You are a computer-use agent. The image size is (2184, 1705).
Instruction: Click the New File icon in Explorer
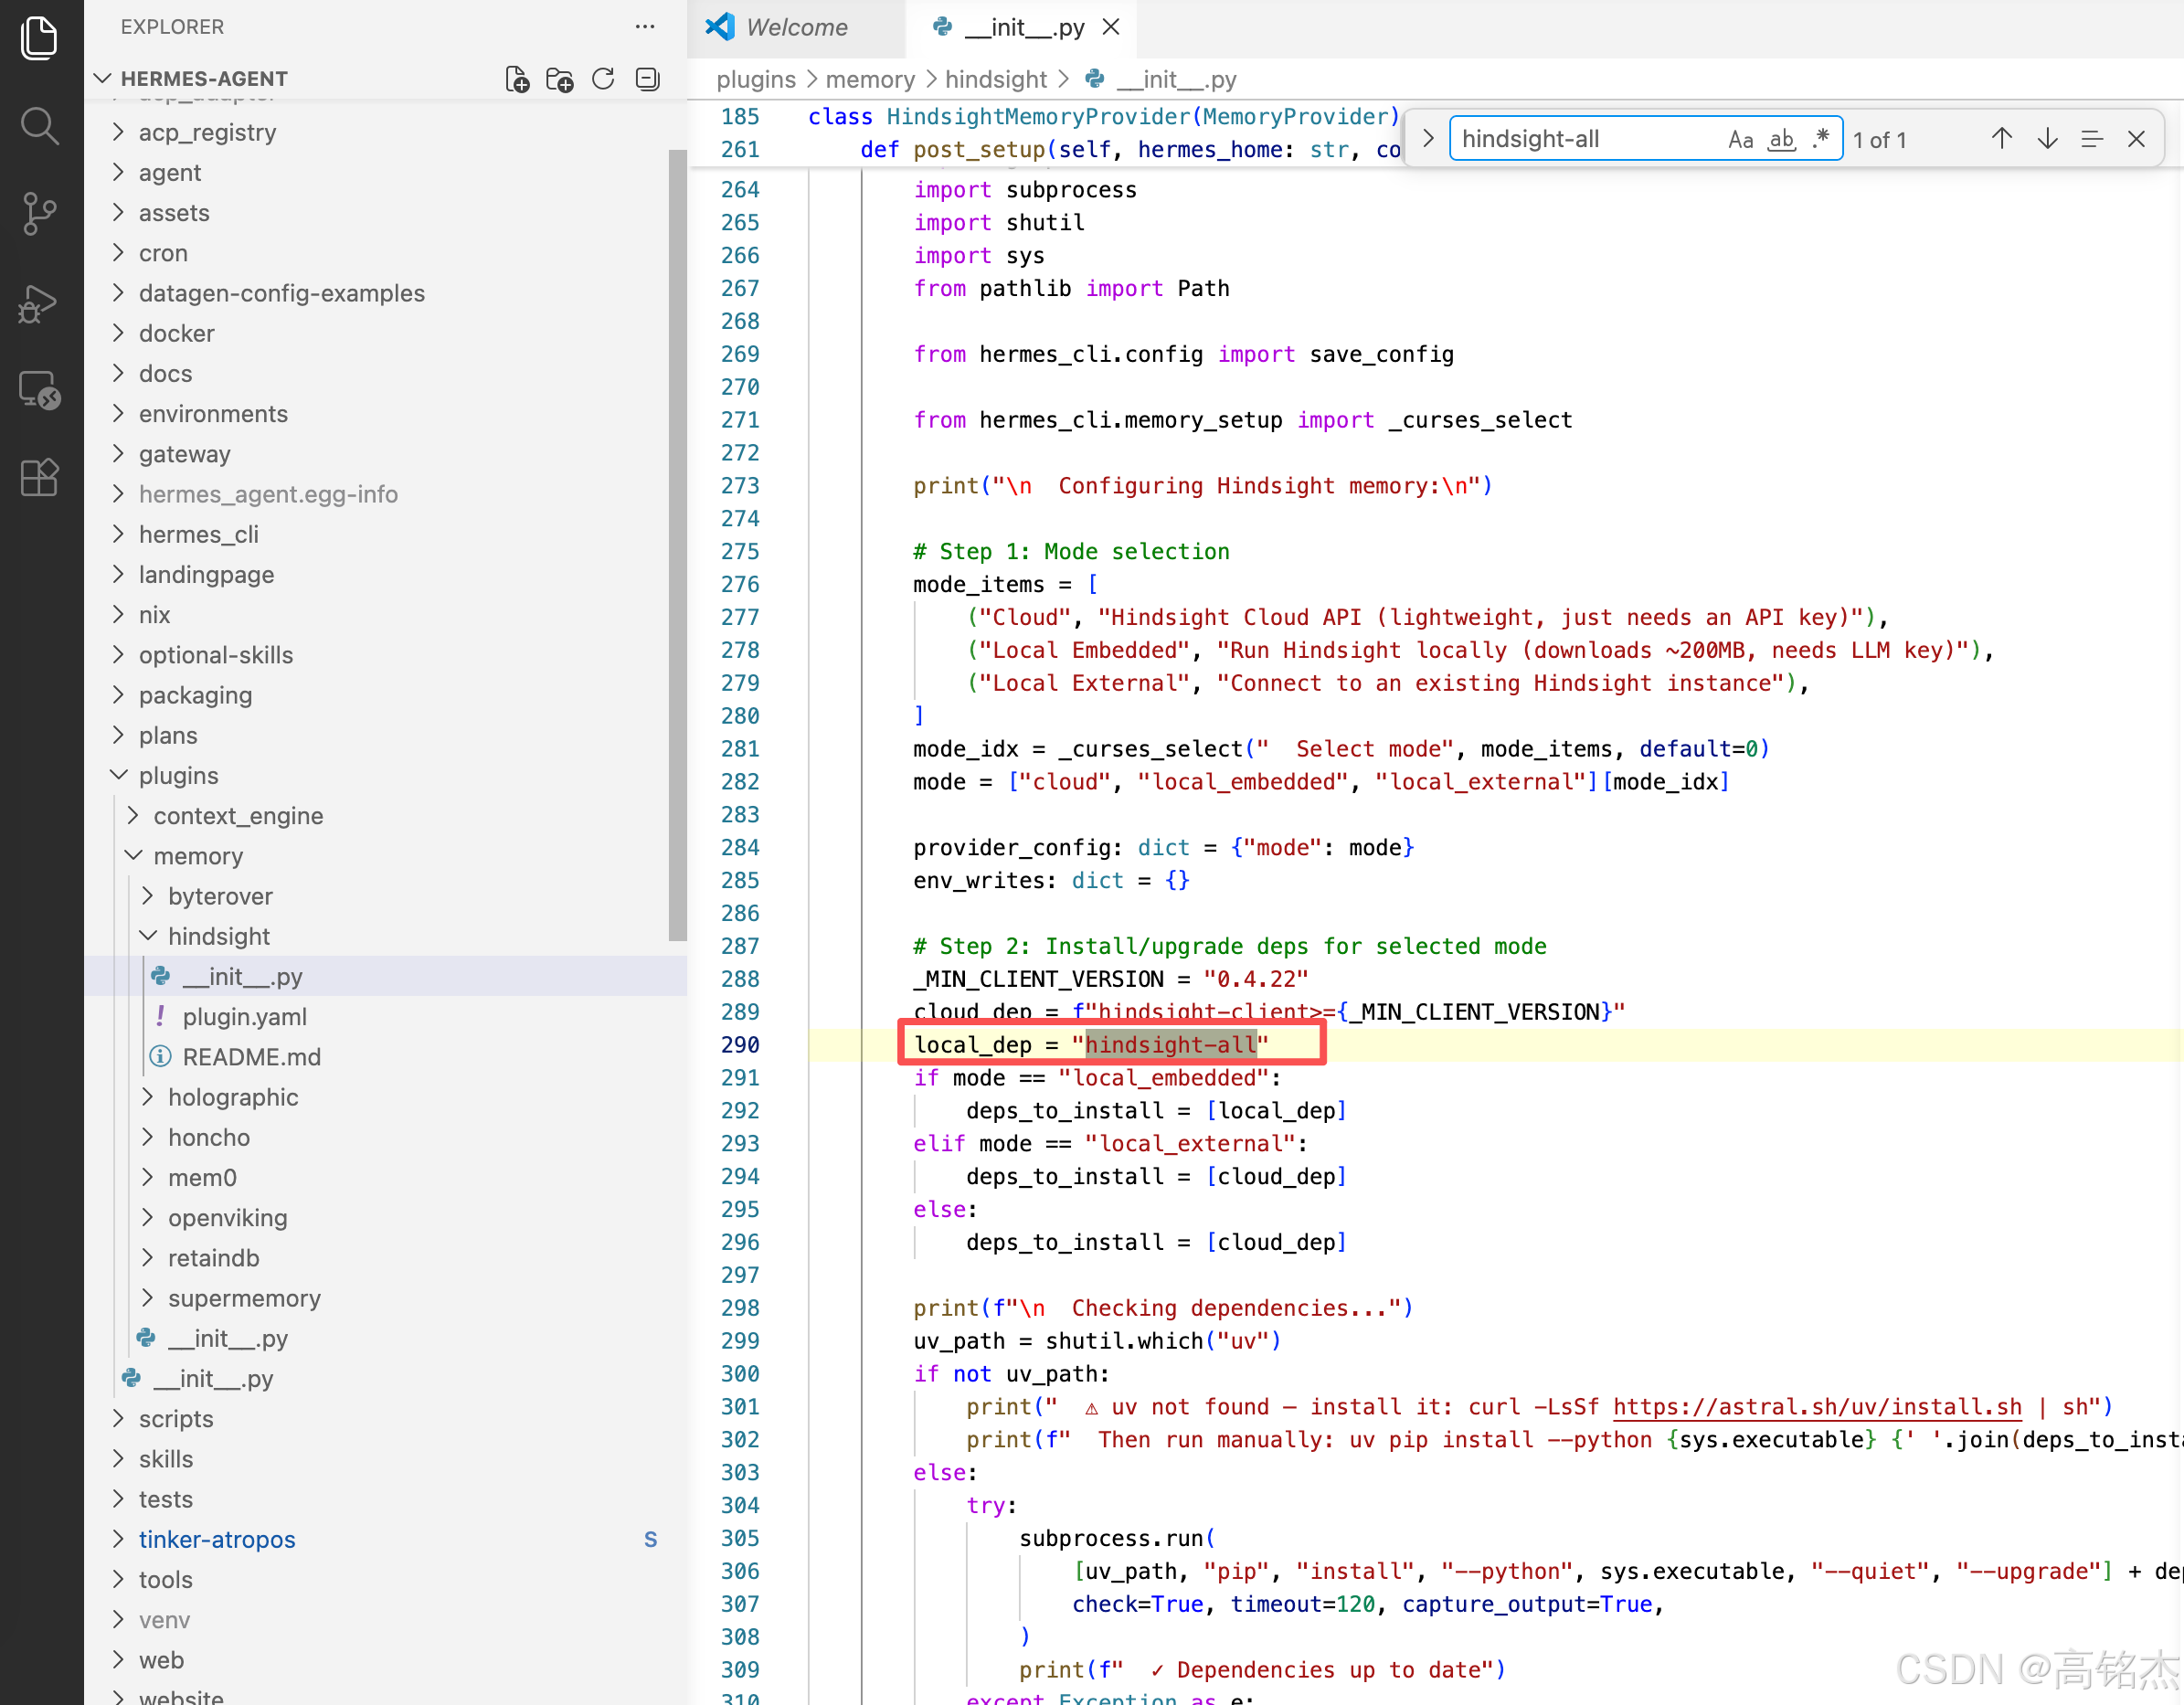tap(517, 79)
